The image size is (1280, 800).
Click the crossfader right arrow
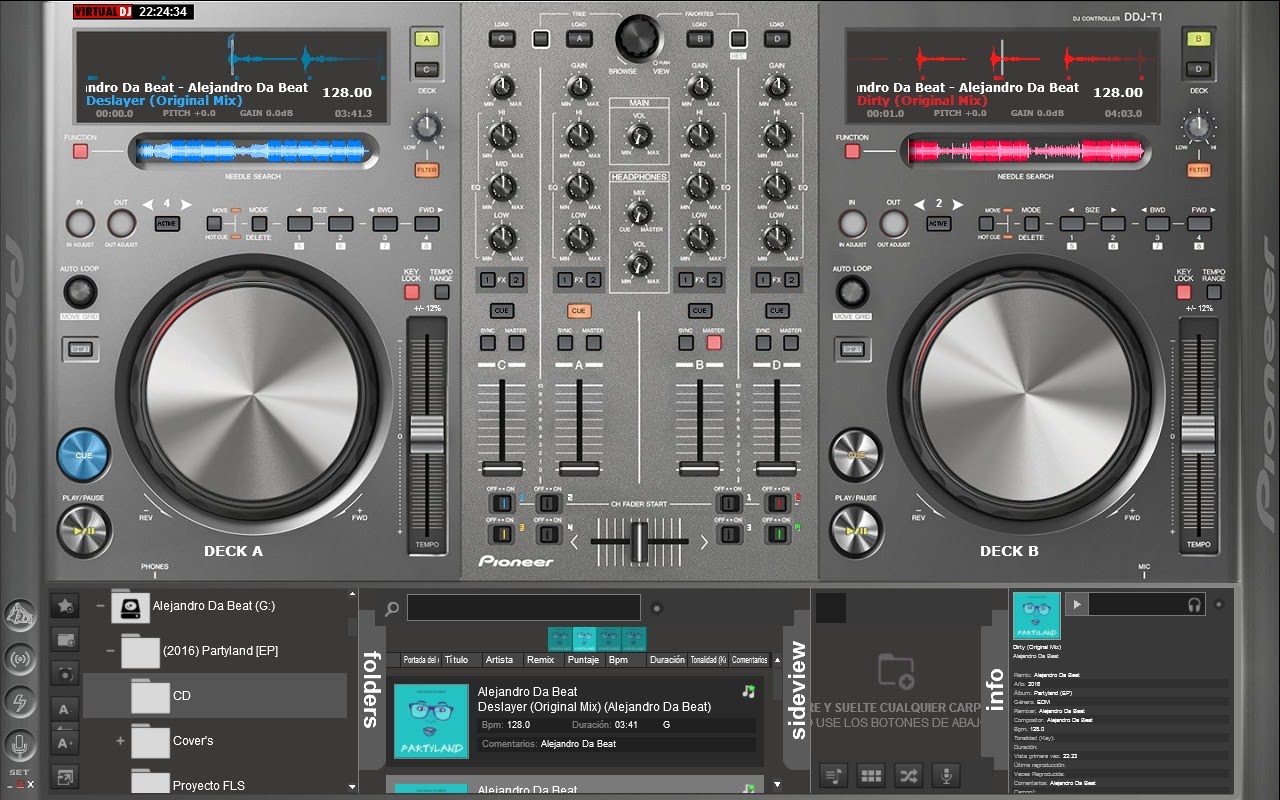point(704,542)
